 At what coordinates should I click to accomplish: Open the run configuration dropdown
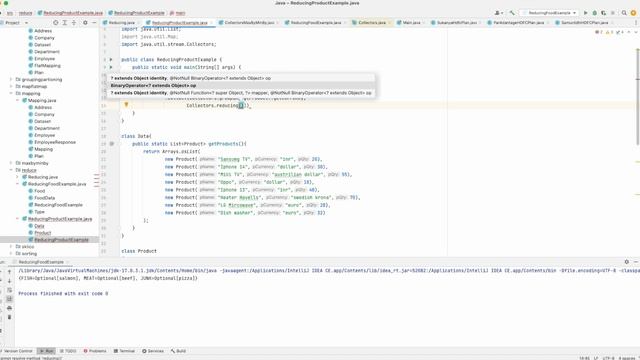(550, 13)
